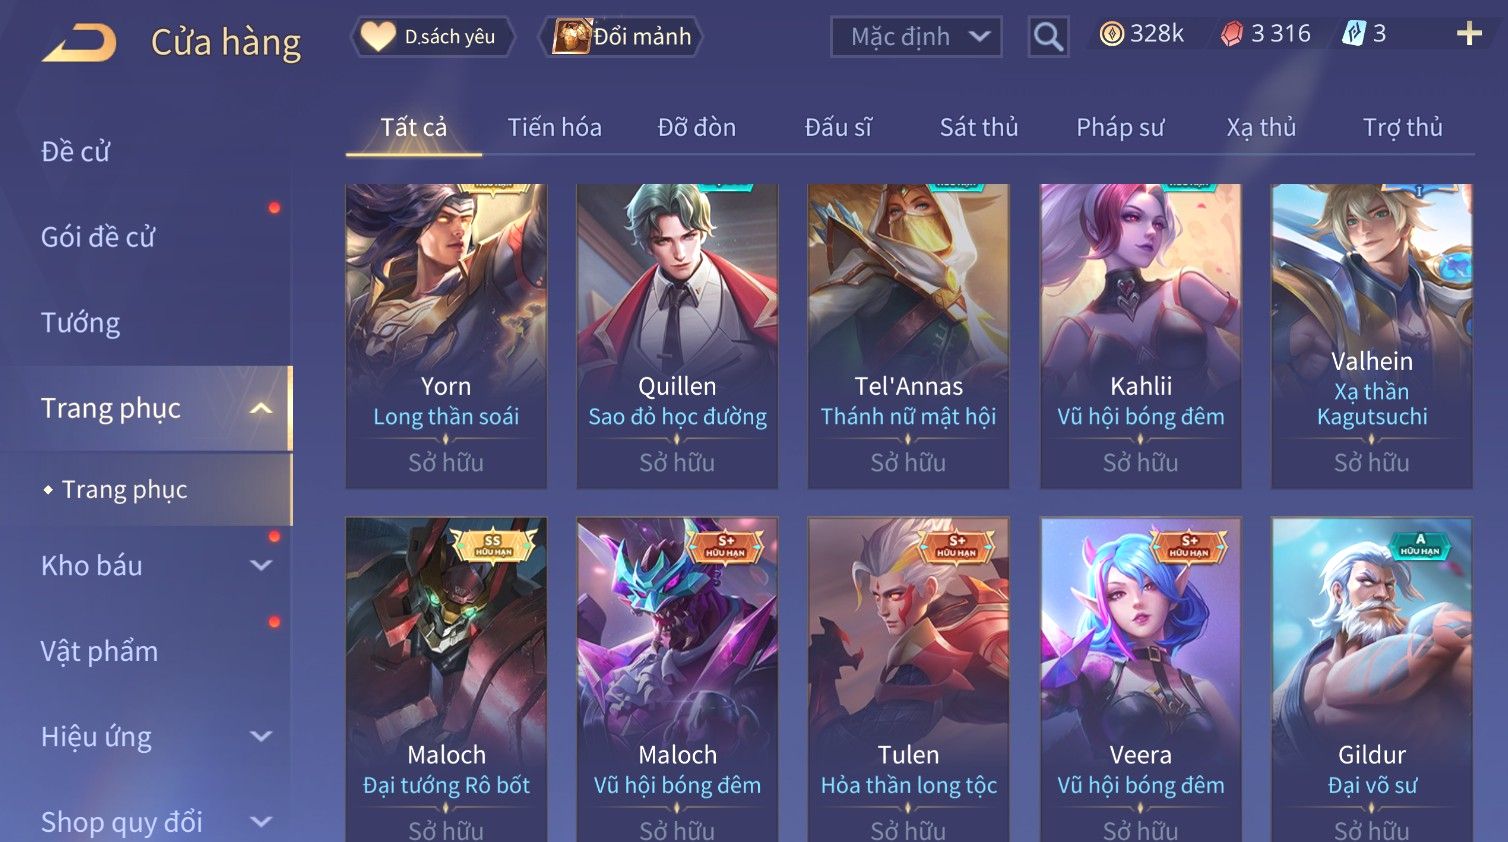1508x842 pixels.
Task: Open D.sách yêu heart wishlist
Action: click(x=433, y=37)
